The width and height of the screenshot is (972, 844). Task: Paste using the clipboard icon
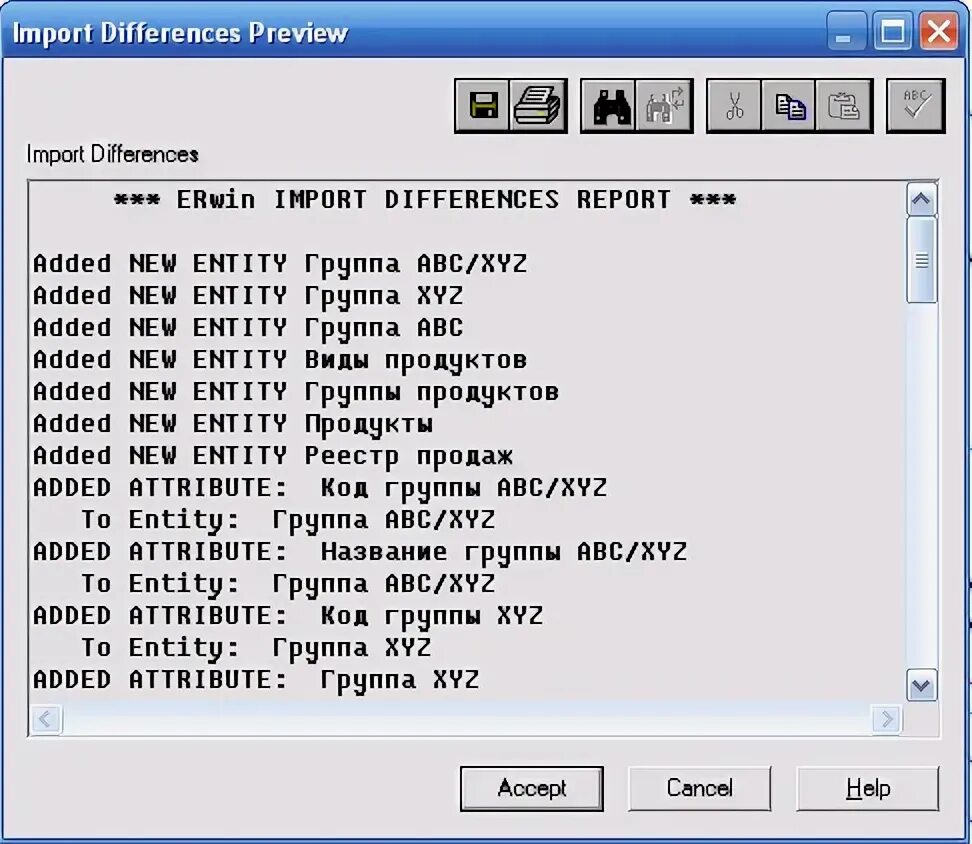(x=844, y=105)
